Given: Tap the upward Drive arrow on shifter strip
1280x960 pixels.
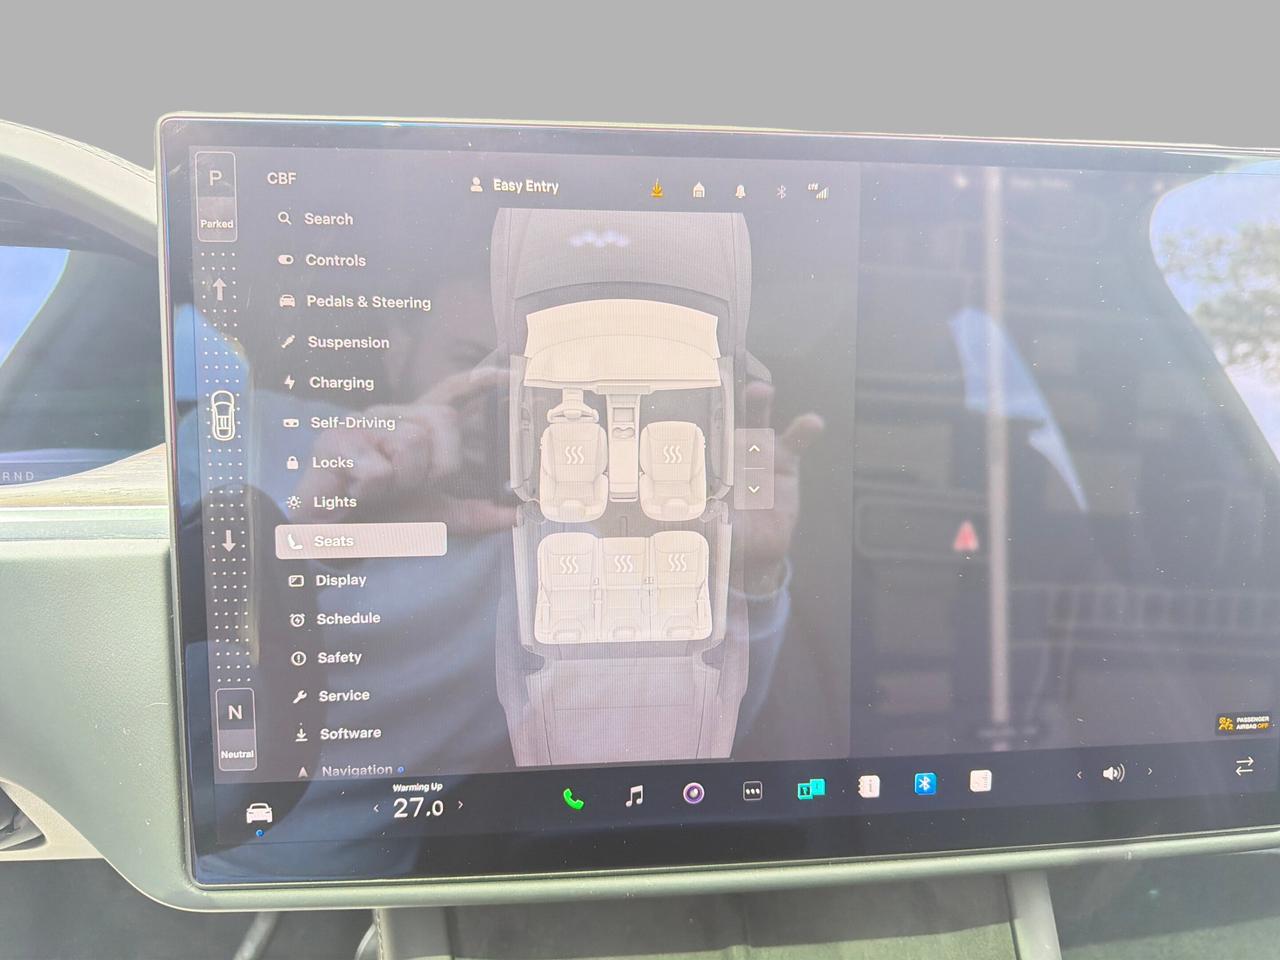Looking at the screenshot, I should pos(220,289).
